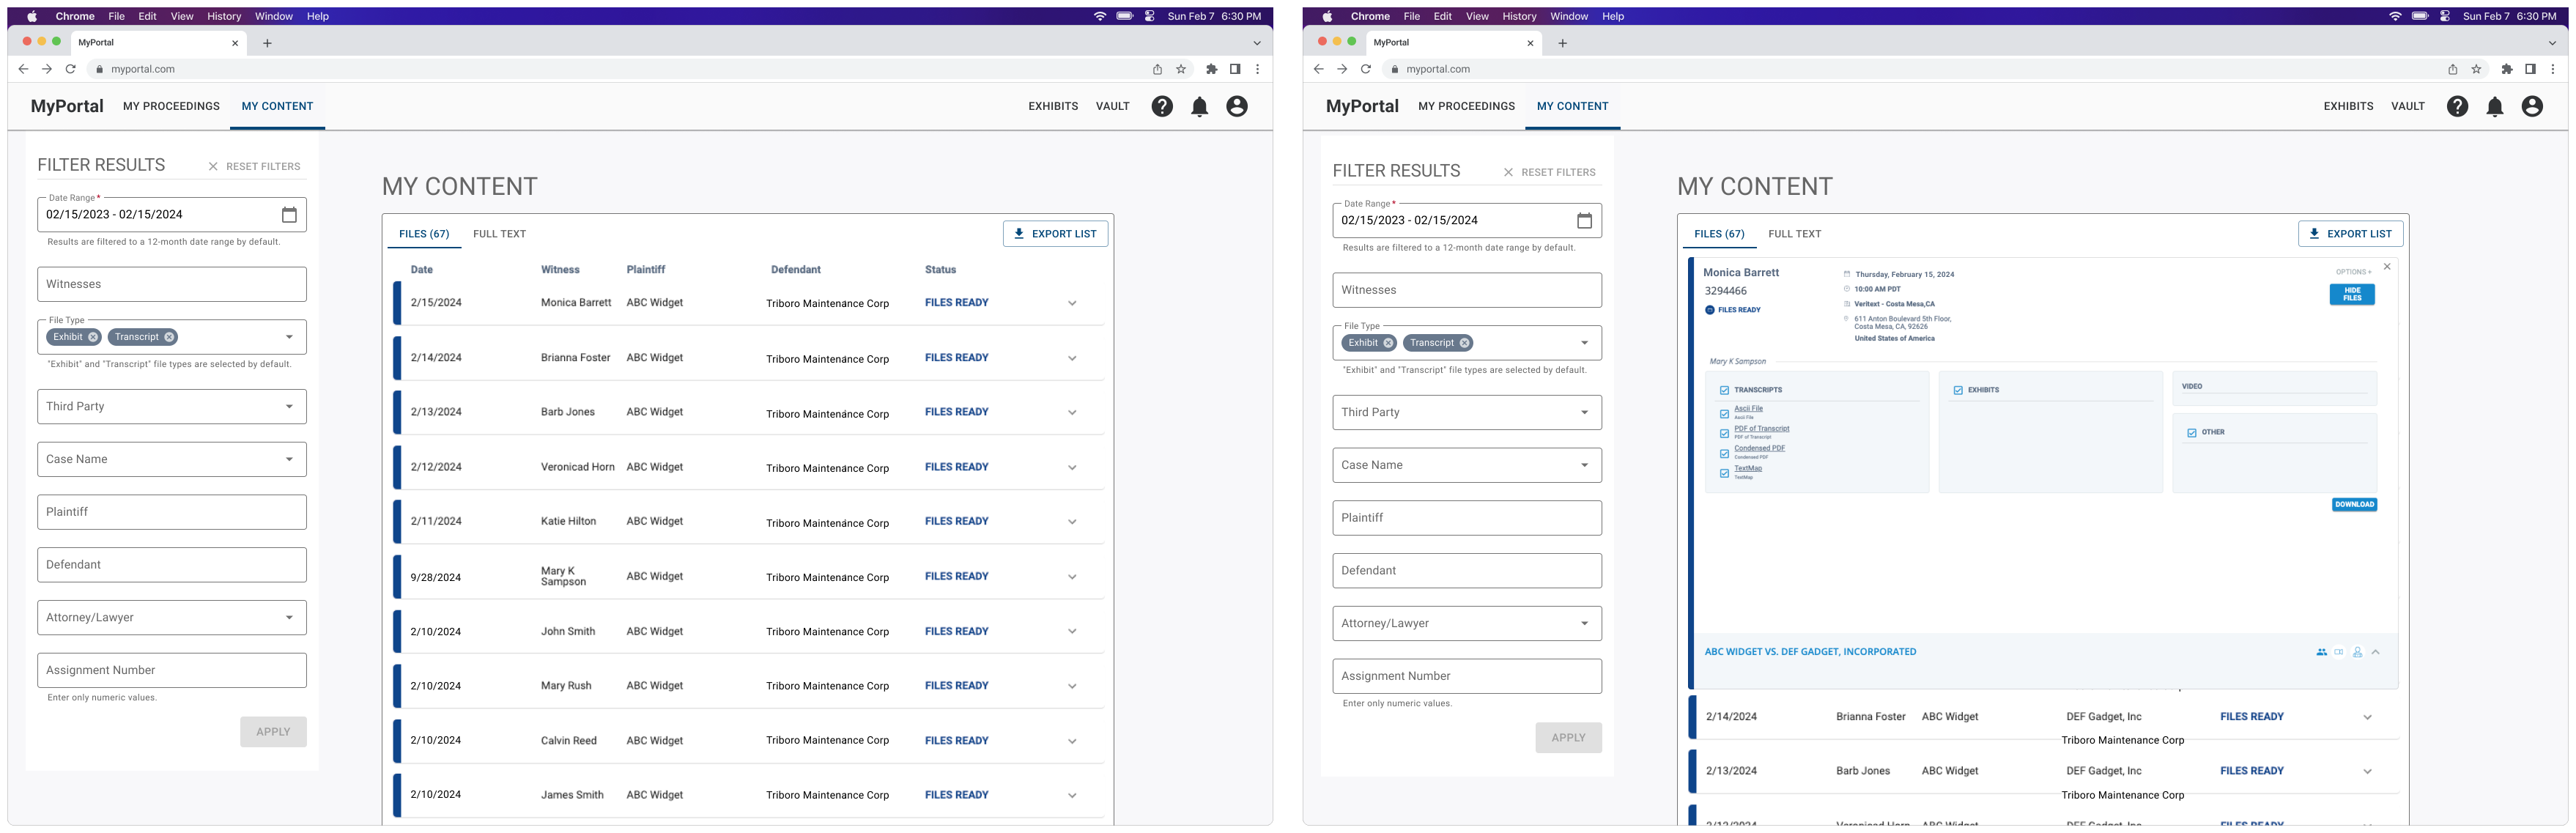The height and width of the screenshot is (833, 2576).
Task: Open the PDF of Transcript link
Action: (x=1762, y=428)
